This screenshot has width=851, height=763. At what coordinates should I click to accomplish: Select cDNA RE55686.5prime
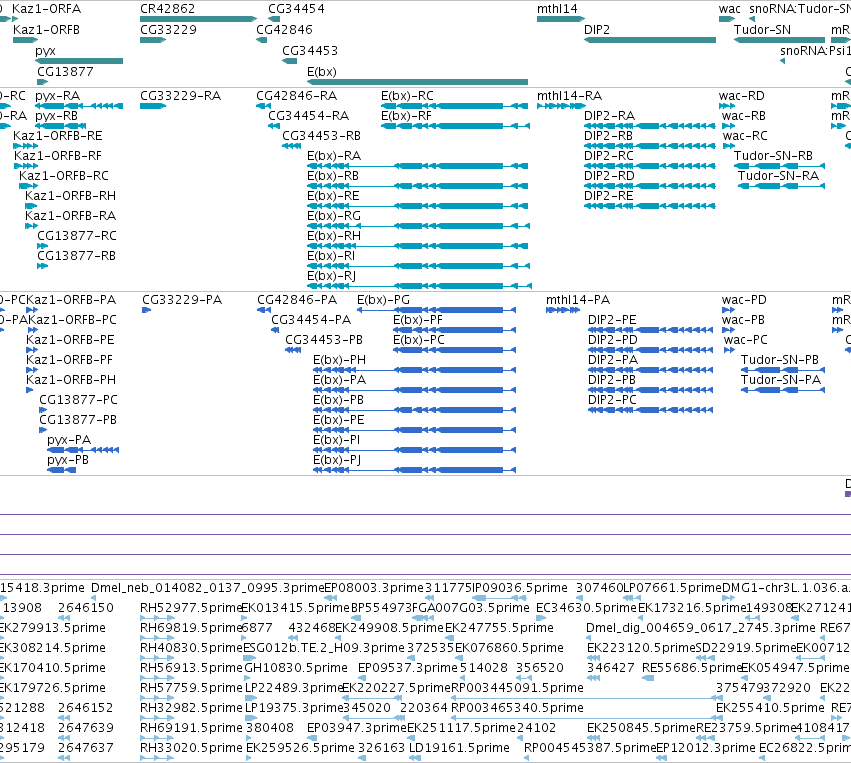(692, 668)
